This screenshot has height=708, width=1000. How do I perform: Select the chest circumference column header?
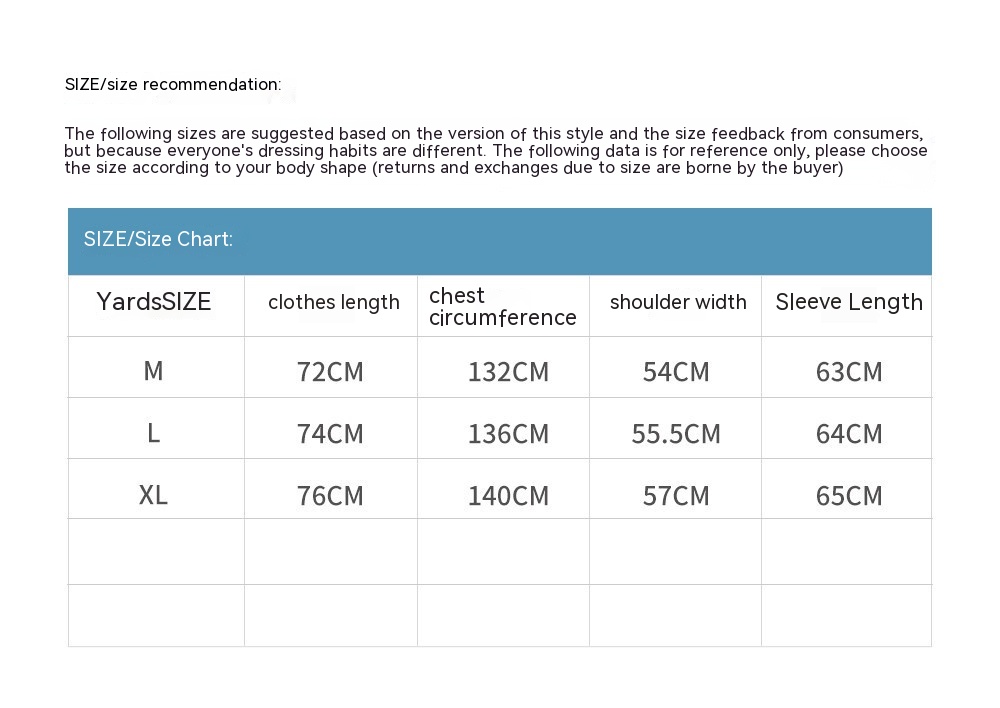pyautogui.click(x=502, y=307)
